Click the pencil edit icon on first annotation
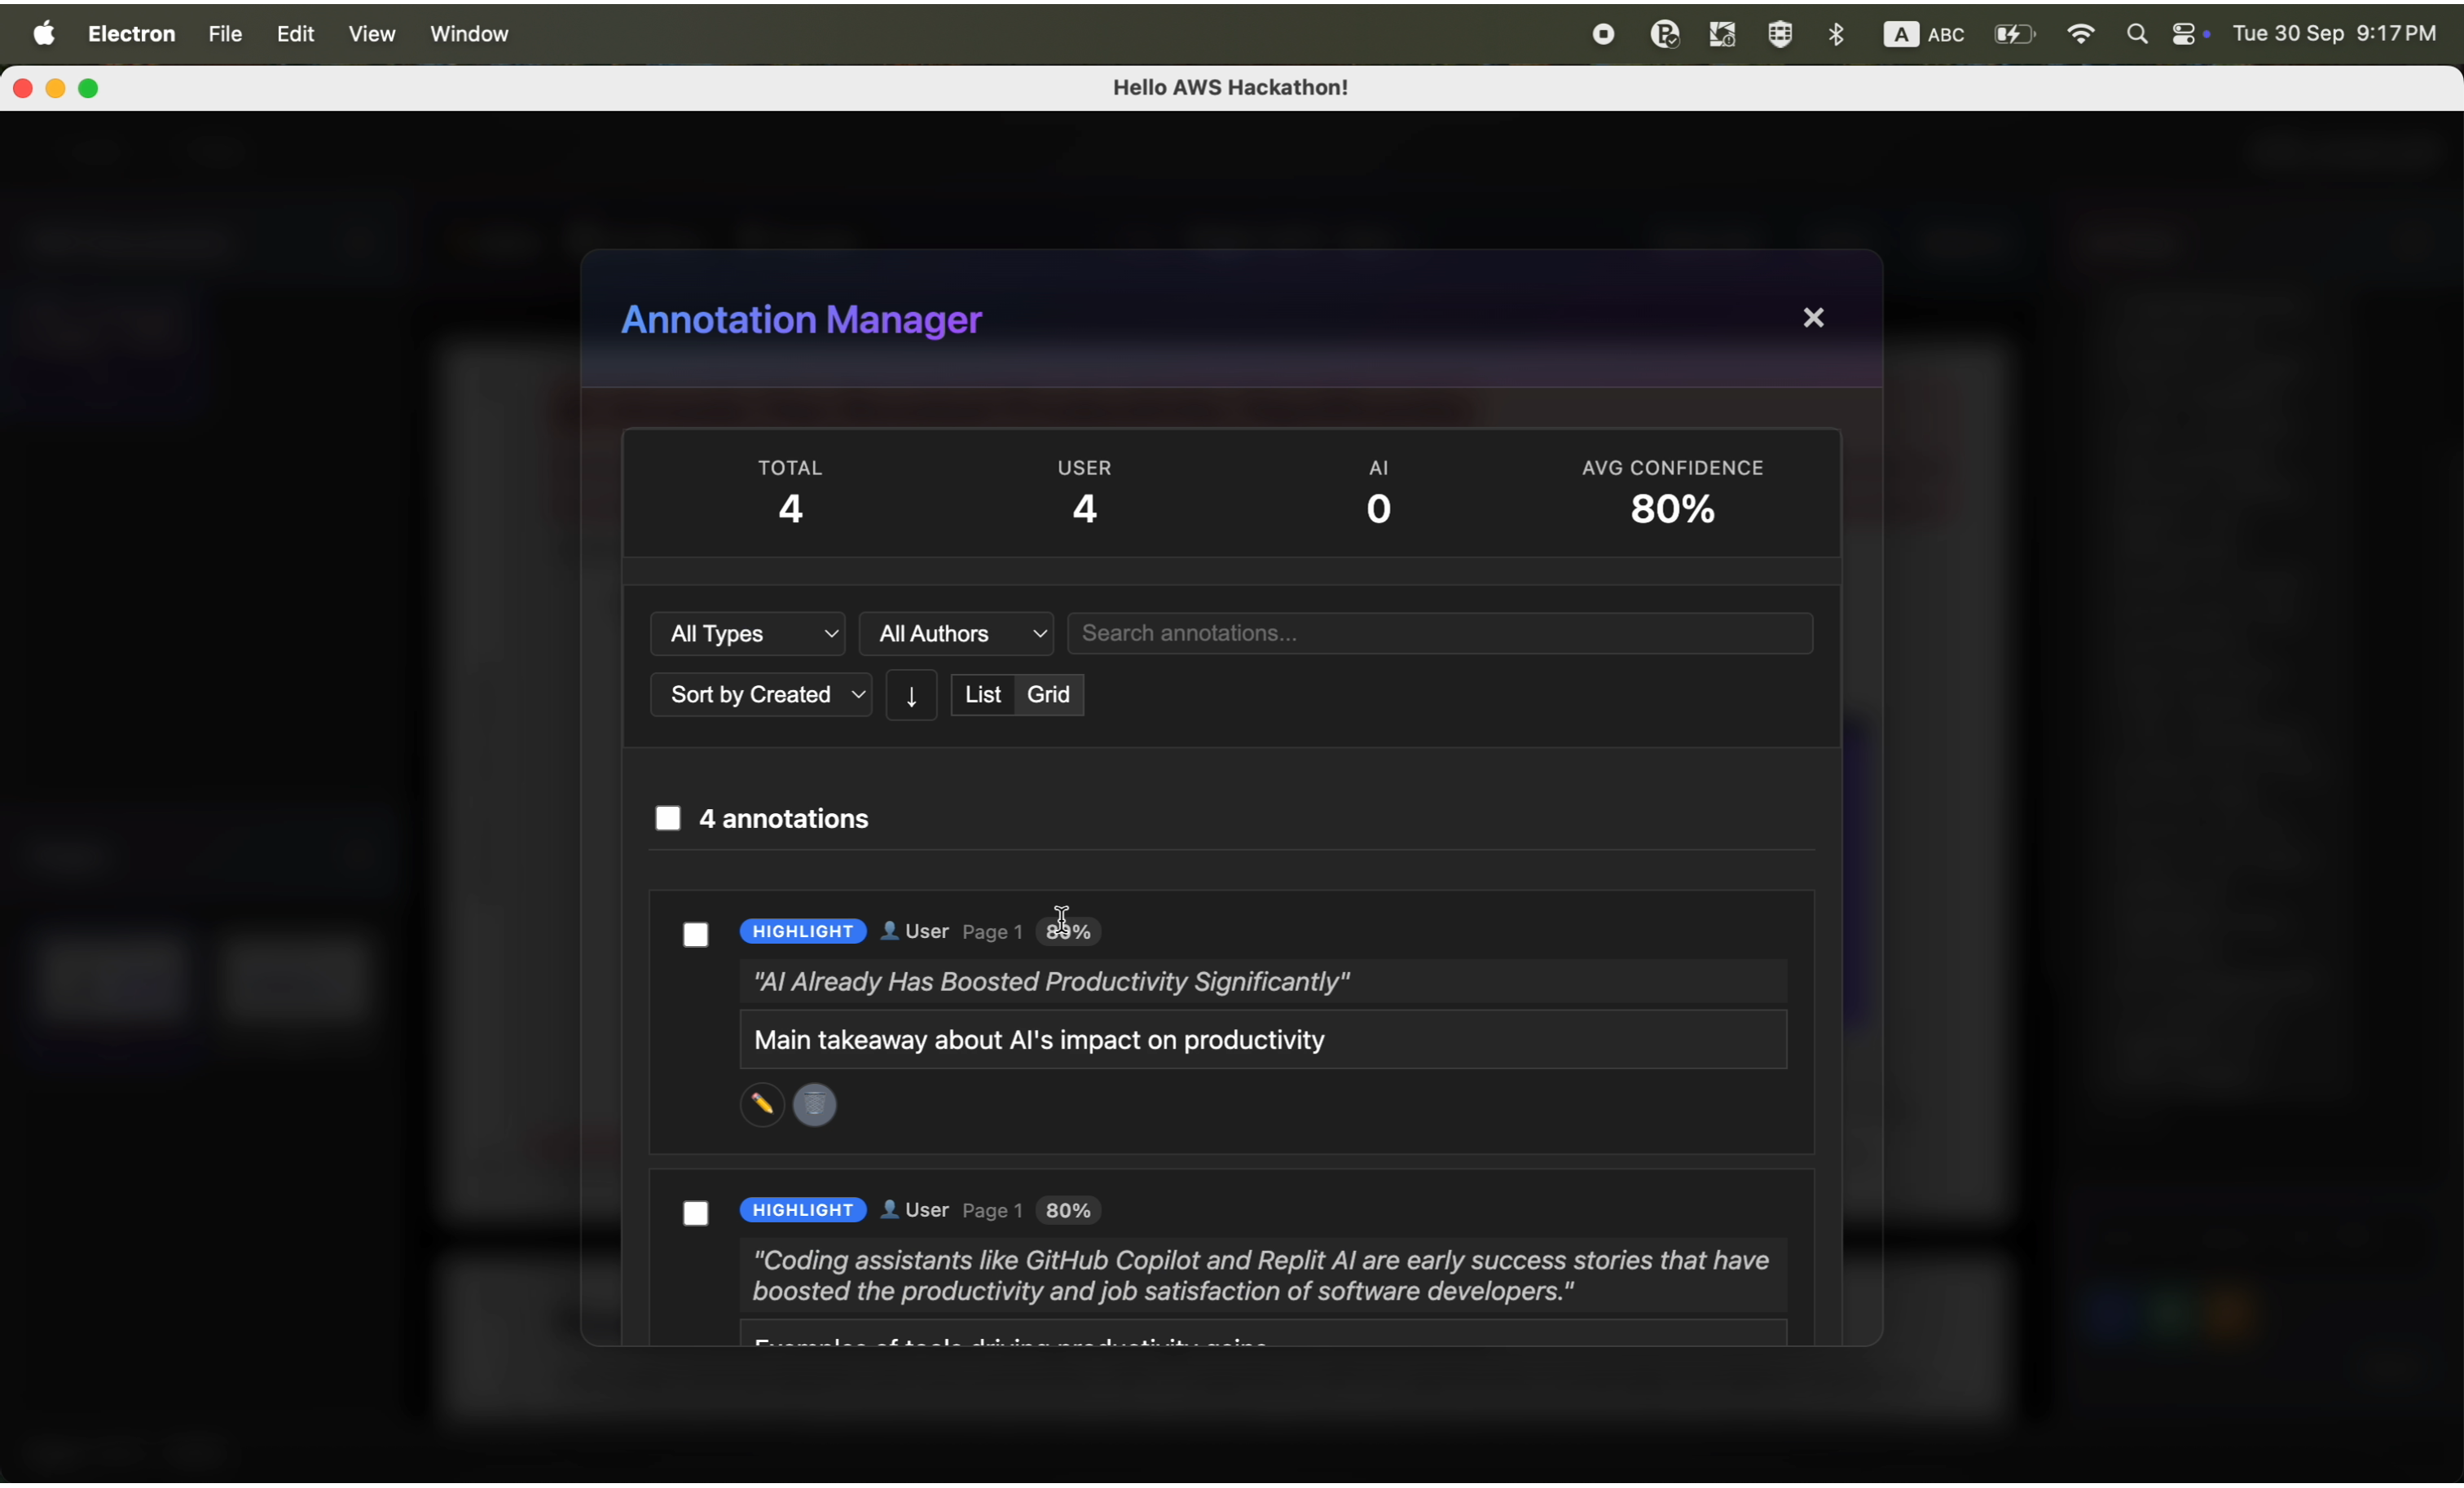Viewport: 2464px width, 1488px height. pos(761,1105)
